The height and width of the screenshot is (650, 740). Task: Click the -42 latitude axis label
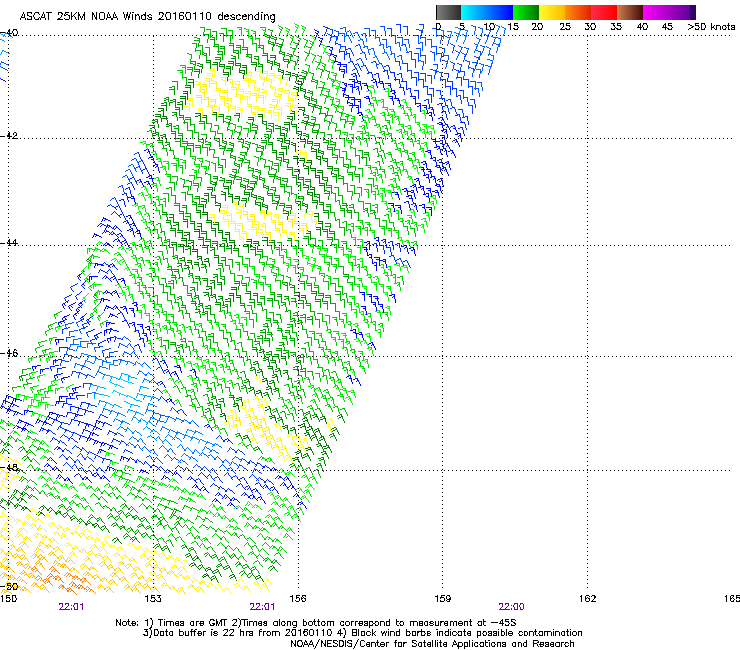click(x=9, y=135)
